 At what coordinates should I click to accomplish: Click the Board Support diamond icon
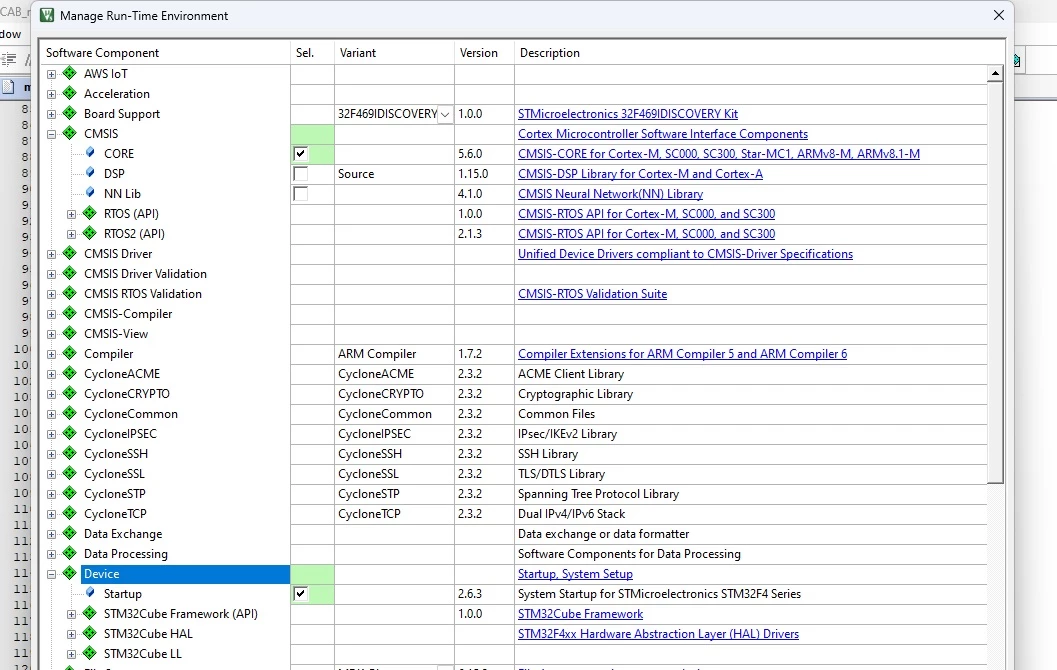click(x=69, y=113)
